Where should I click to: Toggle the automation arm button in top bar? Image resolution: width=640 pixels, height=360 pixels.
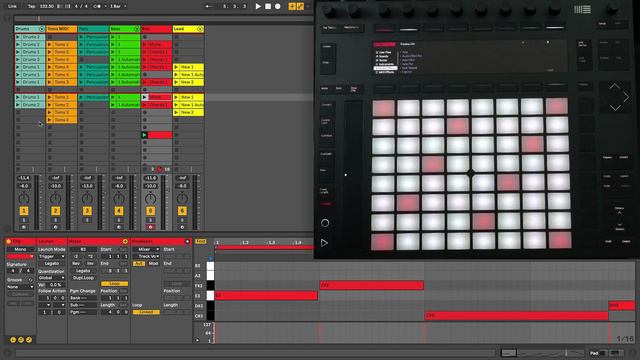point(300,6)
